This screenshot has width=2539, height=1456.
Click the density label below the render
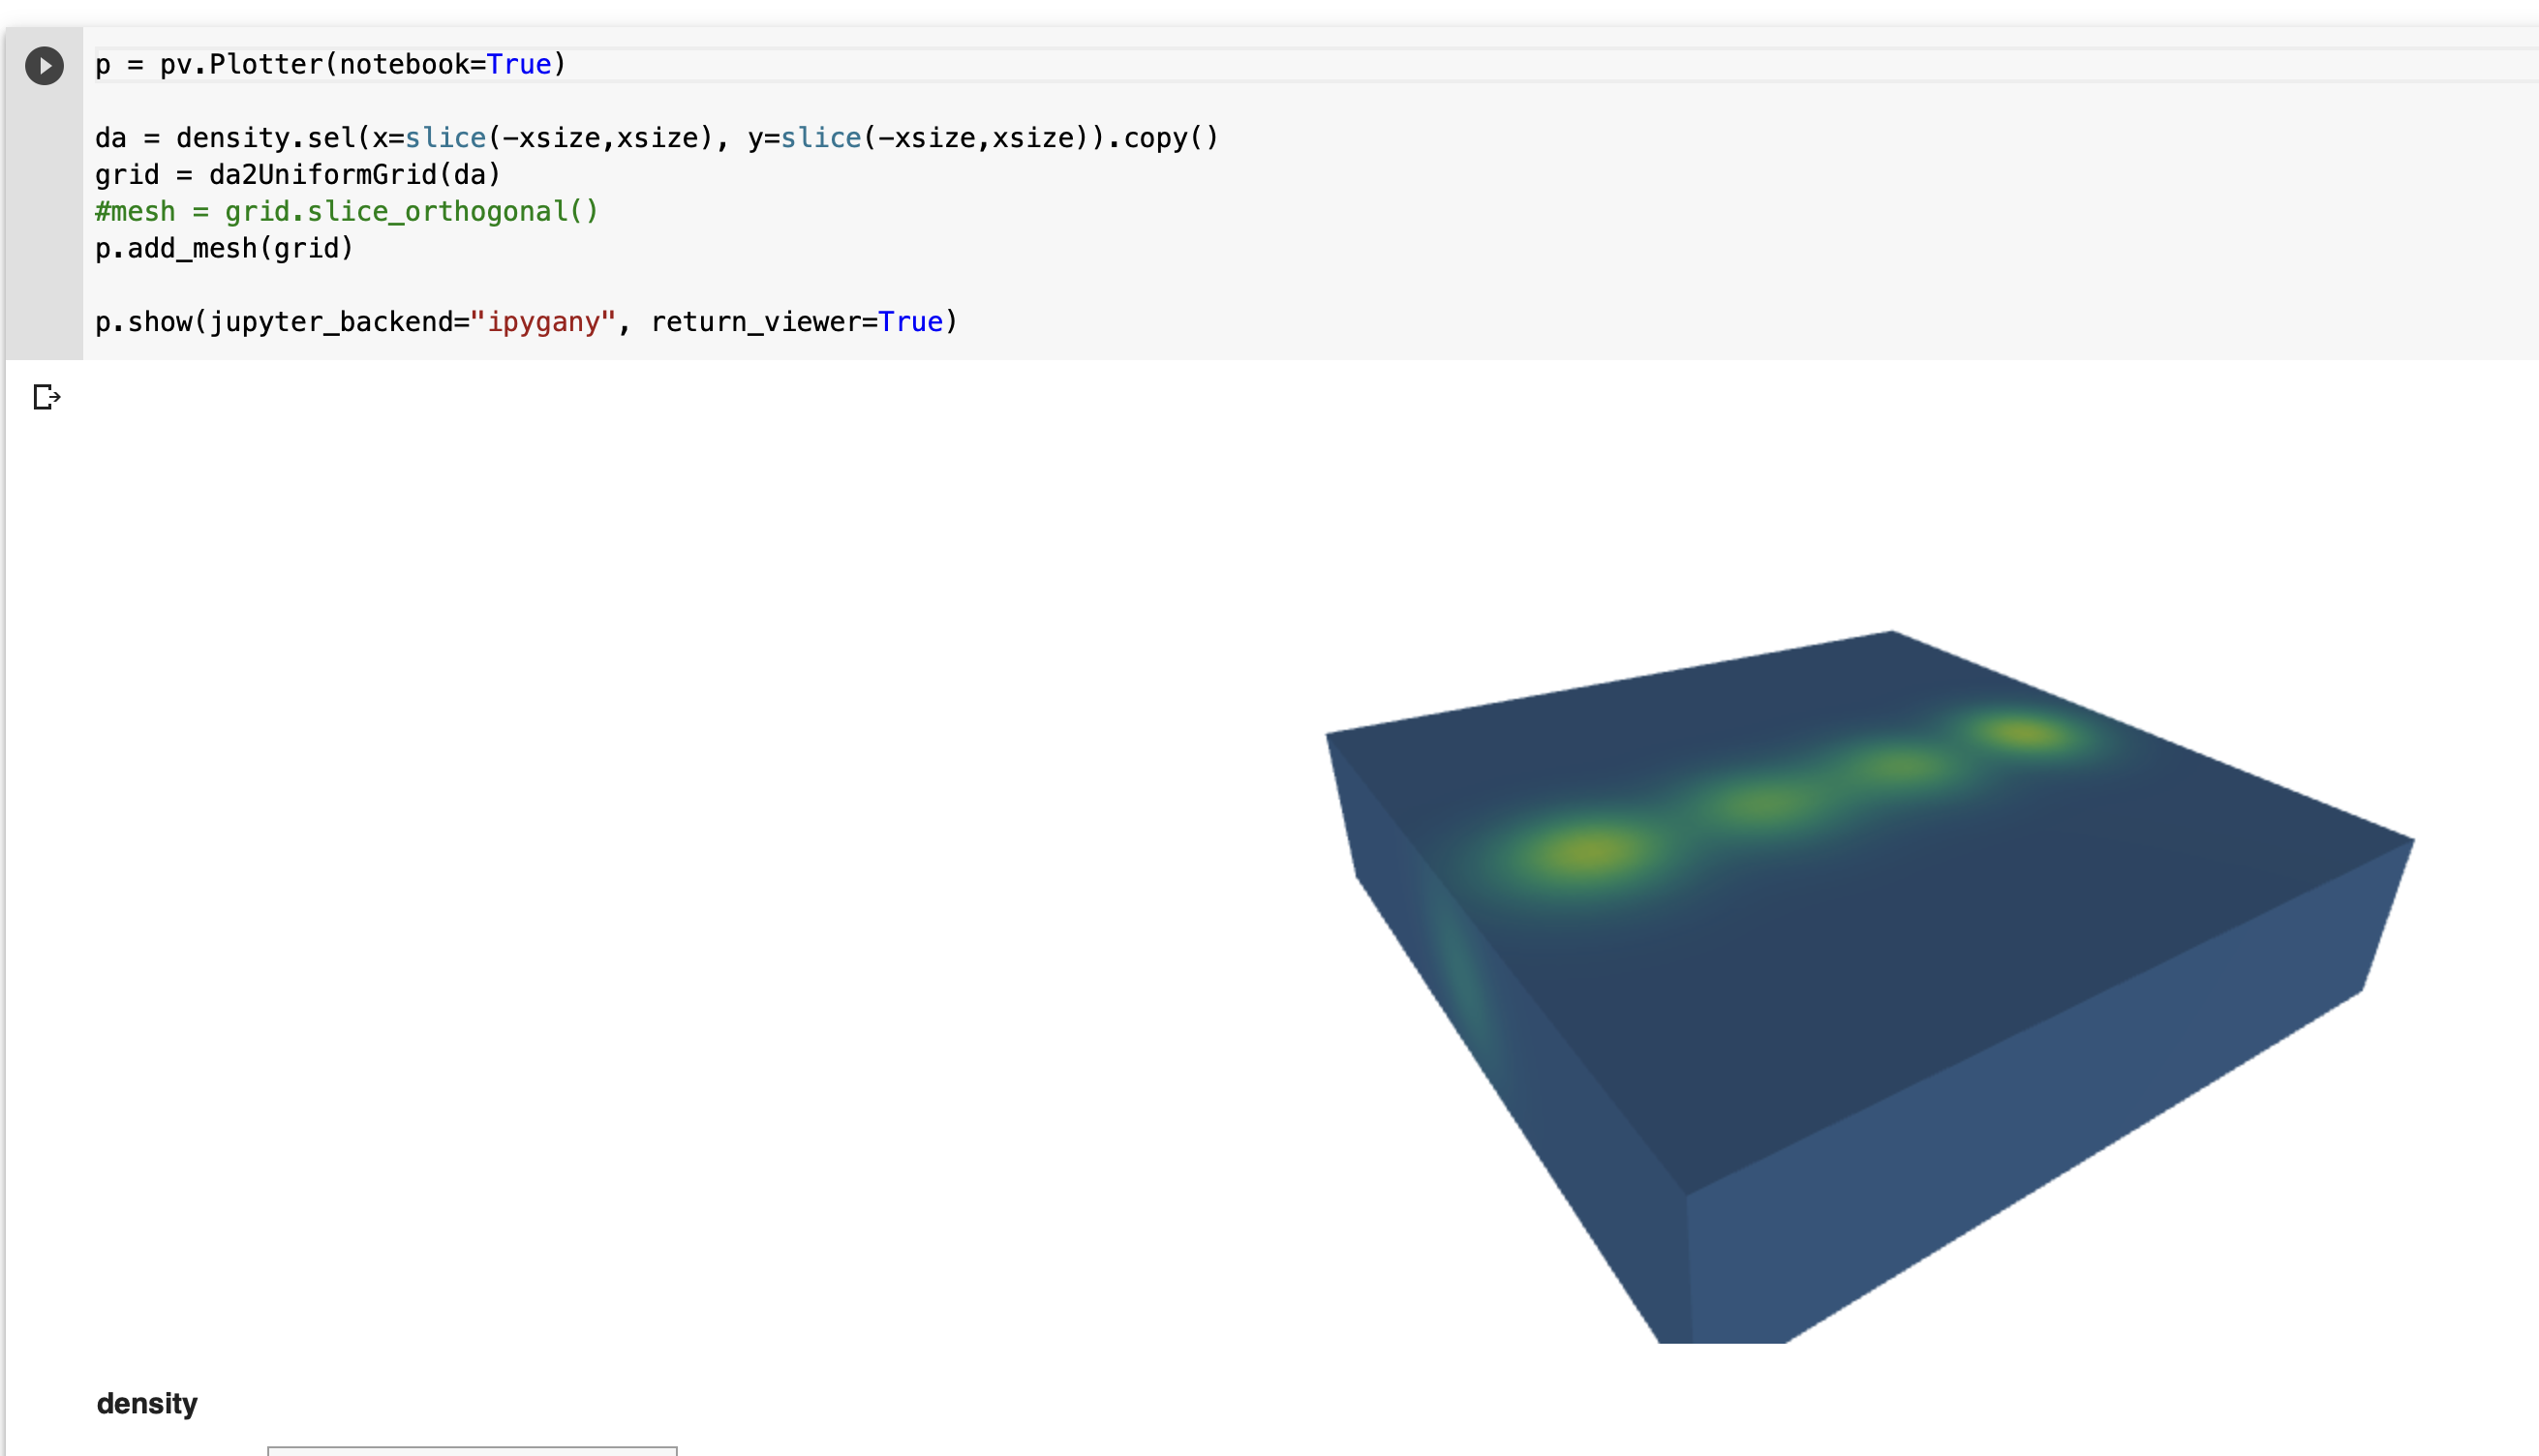(146, 1403)
